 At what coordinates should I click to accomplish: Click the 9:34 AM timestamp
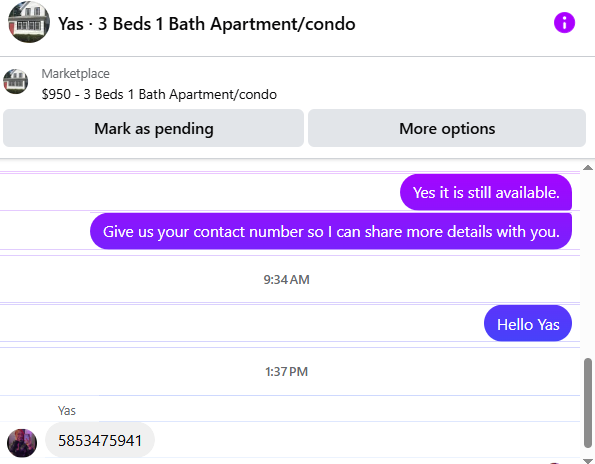286,280
